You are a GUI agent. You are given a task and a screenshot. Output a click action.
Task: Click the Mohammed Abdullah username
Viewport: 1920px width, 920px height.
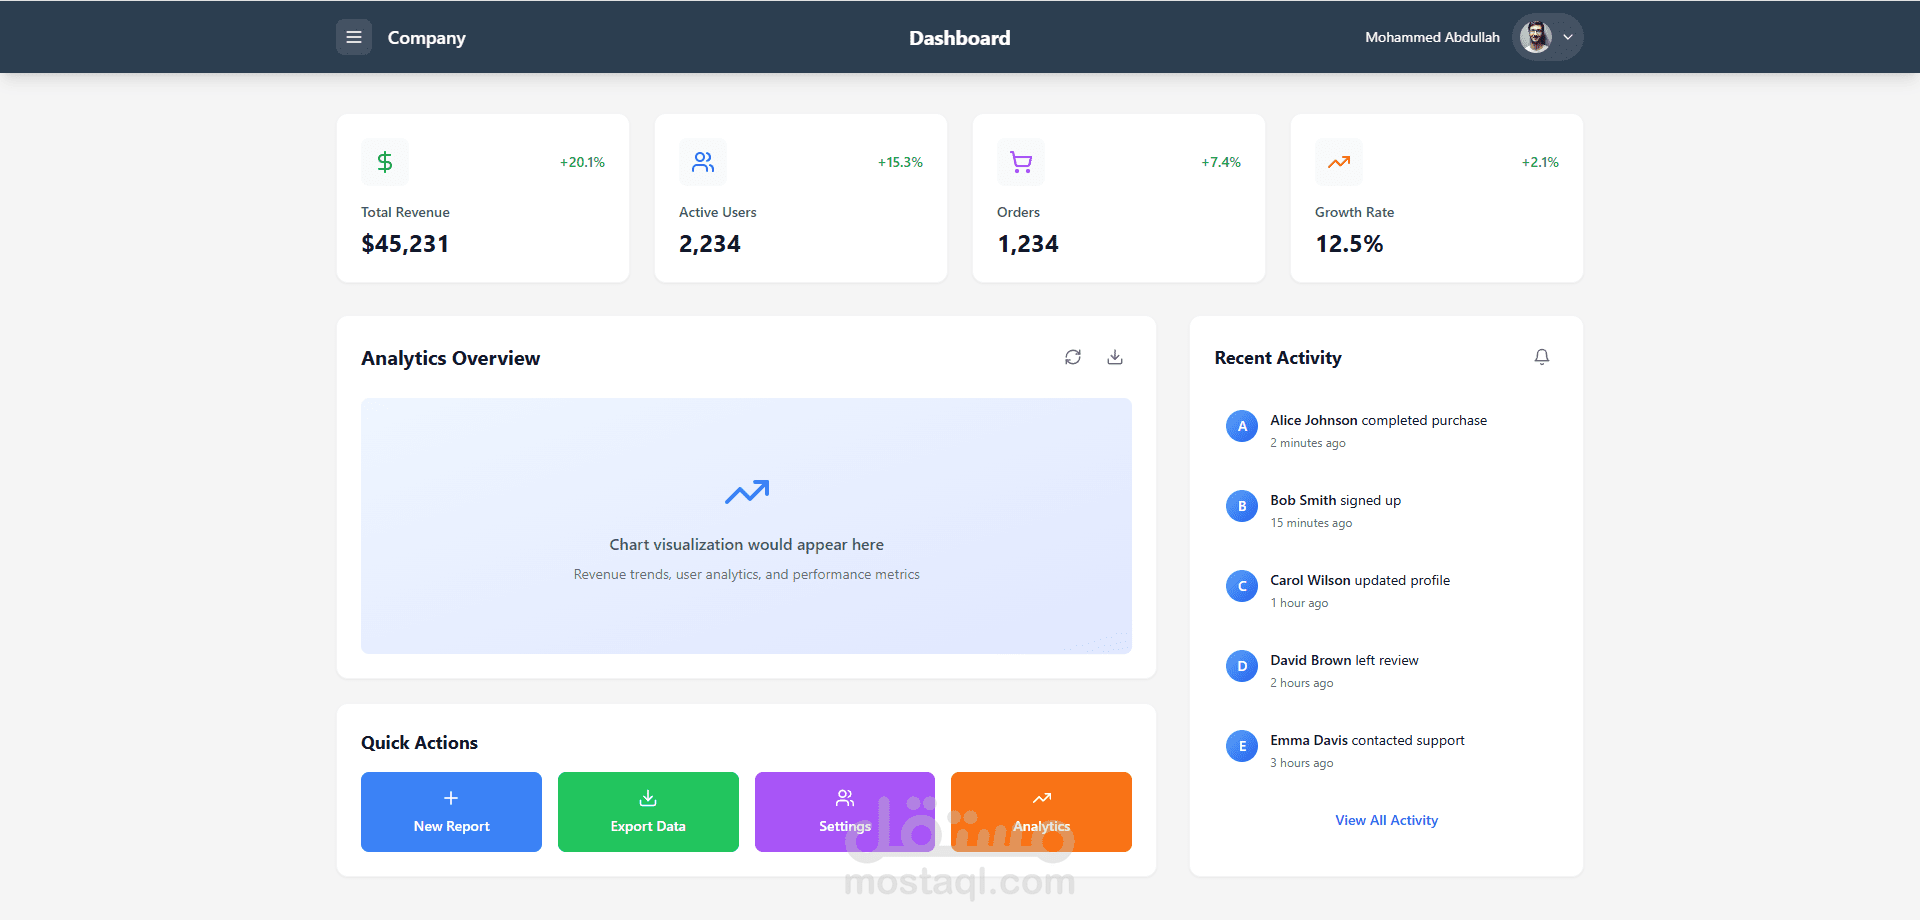click(x=1432, y=37)
